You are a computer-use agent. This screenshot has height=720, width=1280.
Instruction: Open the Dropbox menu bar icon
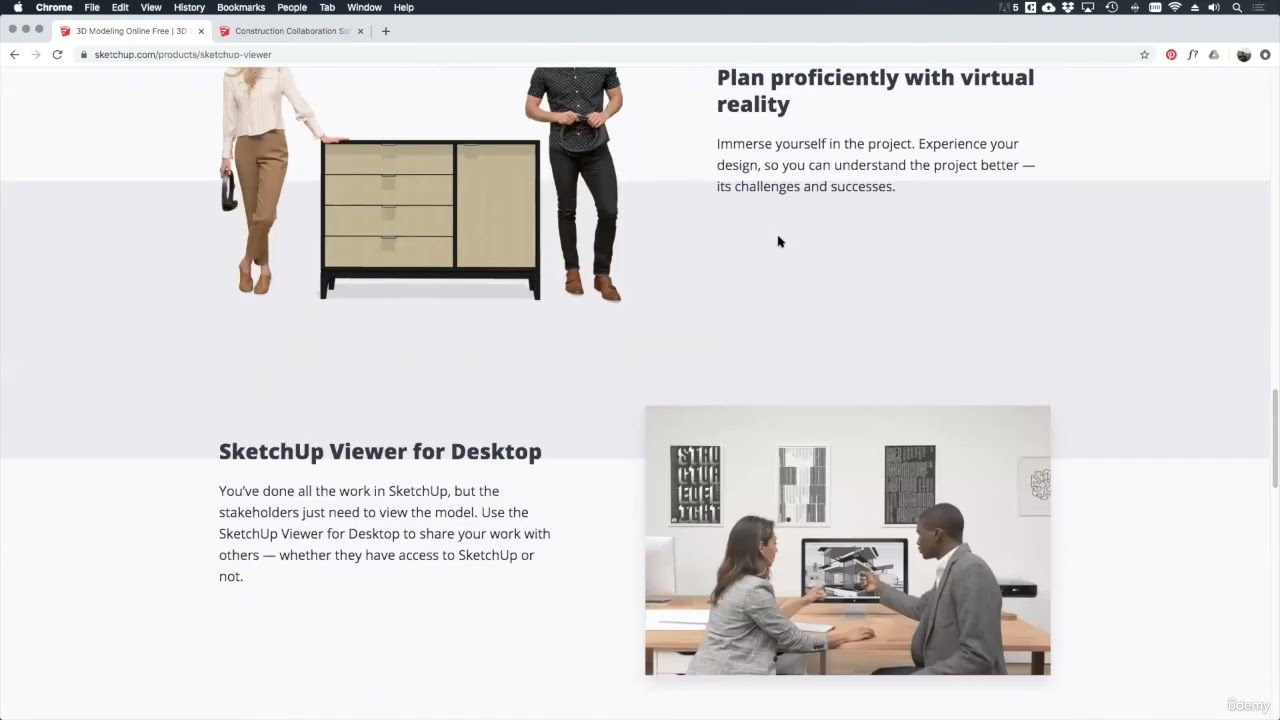[1068, 7]
